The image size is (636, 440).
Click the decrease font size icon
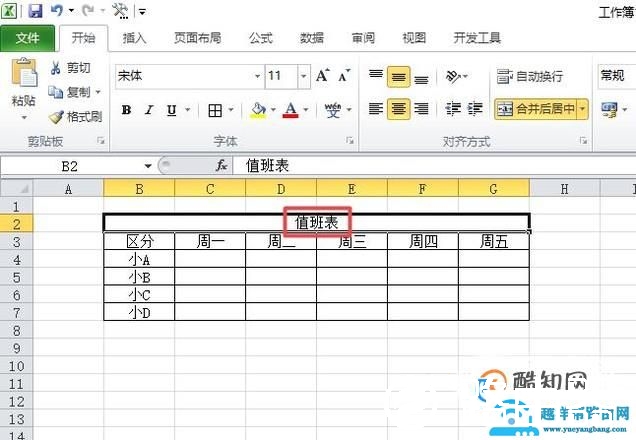344,75
